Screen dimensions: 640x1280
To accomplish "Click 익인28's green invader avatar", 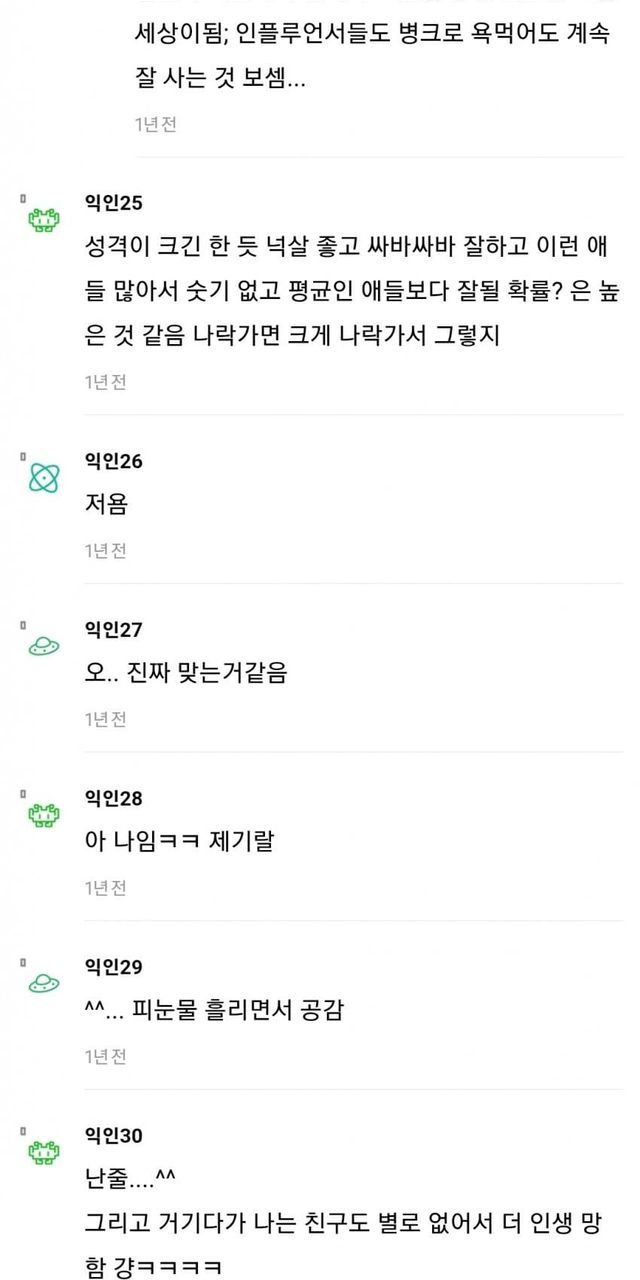I will [x=43, y=815].
